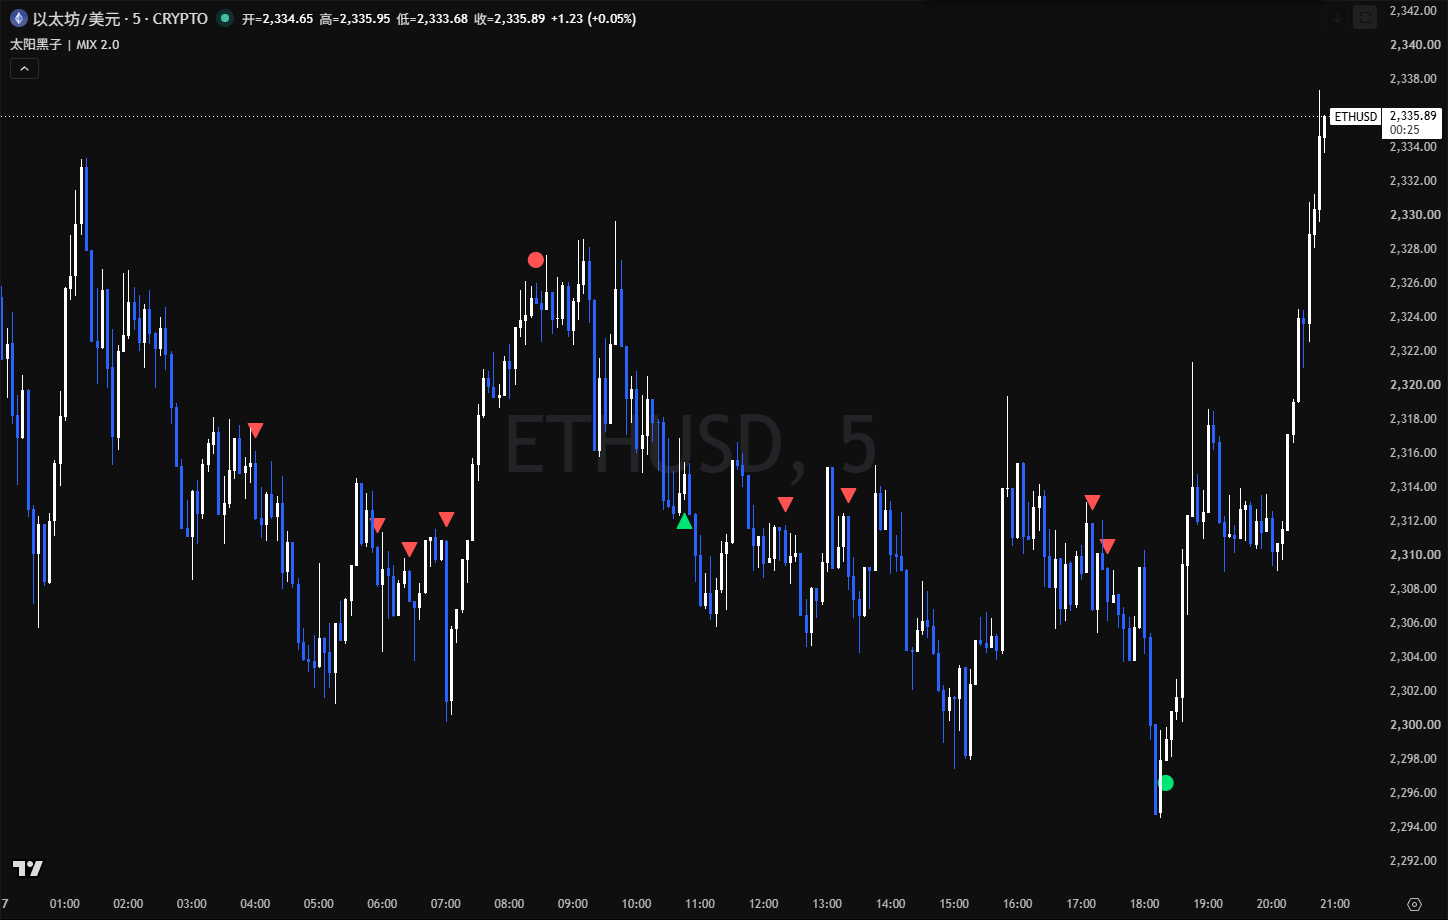Screen dimensions: 1448x920
Task: Click the green market status dot
Action: [x=224, y=18]
